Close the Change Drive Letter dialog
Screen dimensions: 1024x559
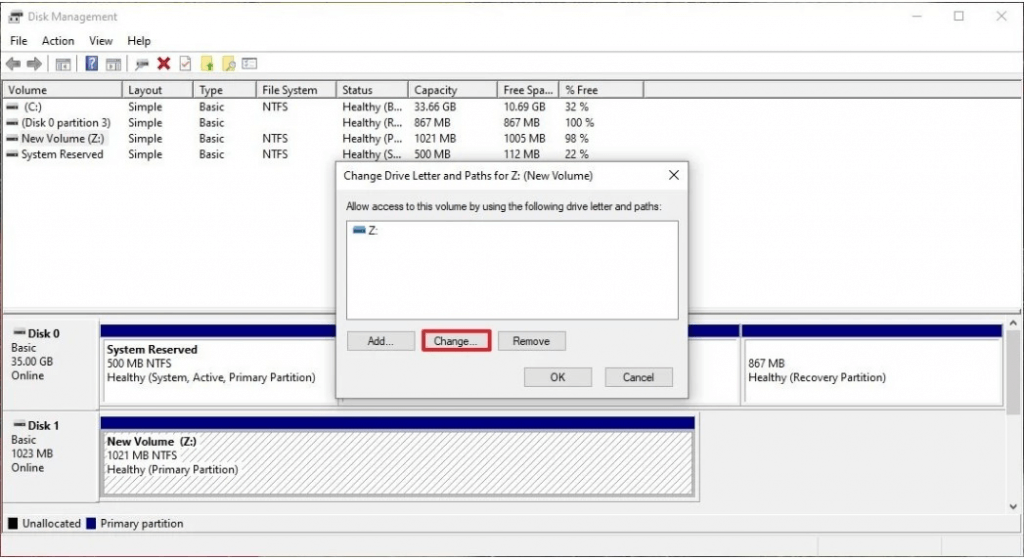[673, 175]
